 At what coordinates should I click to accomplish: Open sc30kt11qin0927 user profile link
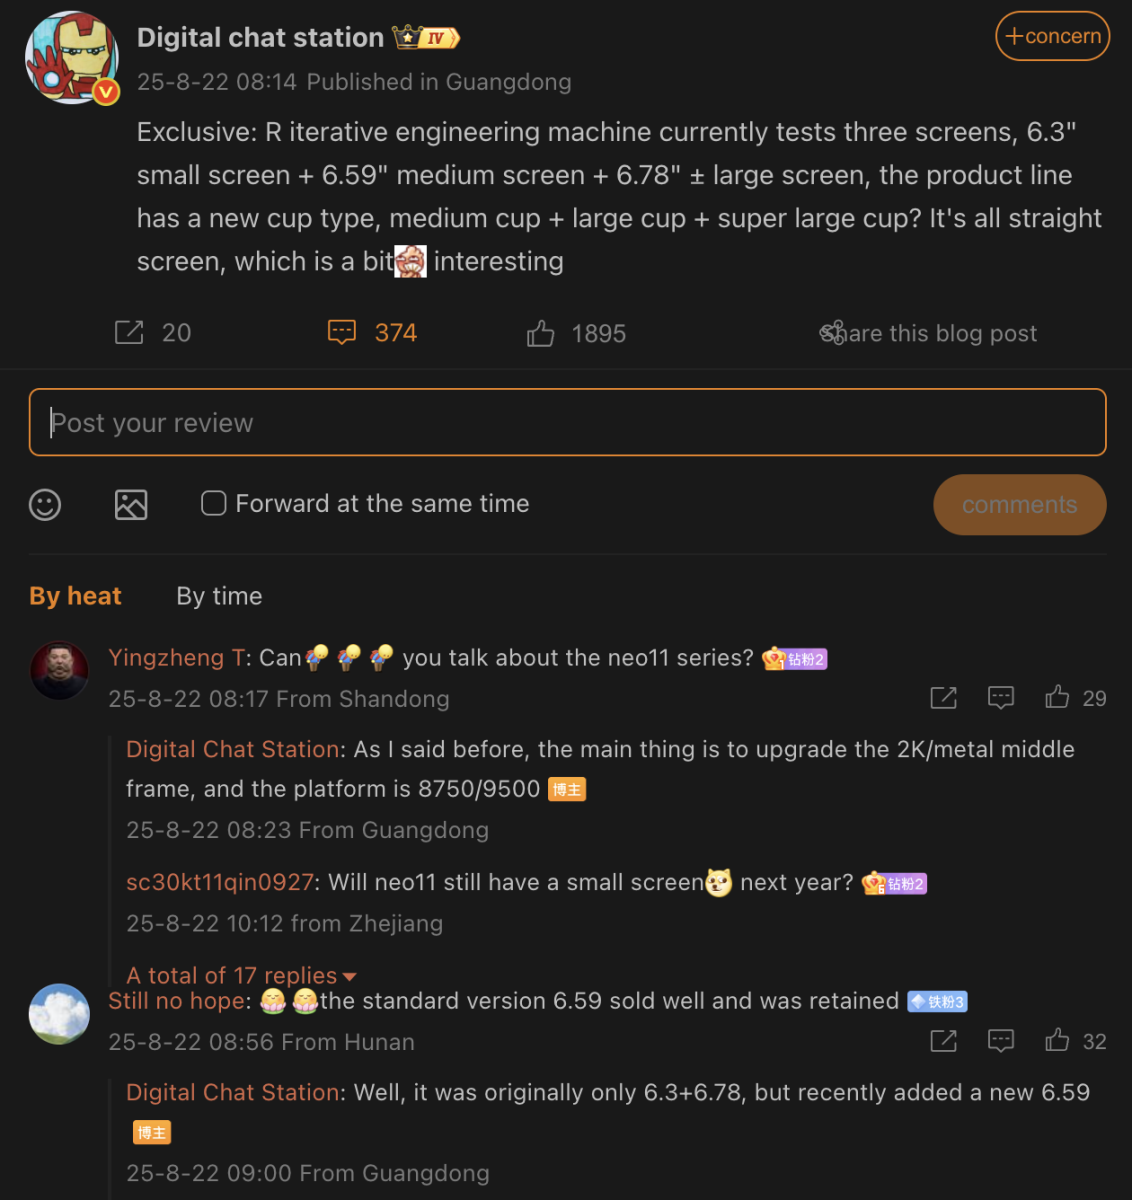point(220,882)
